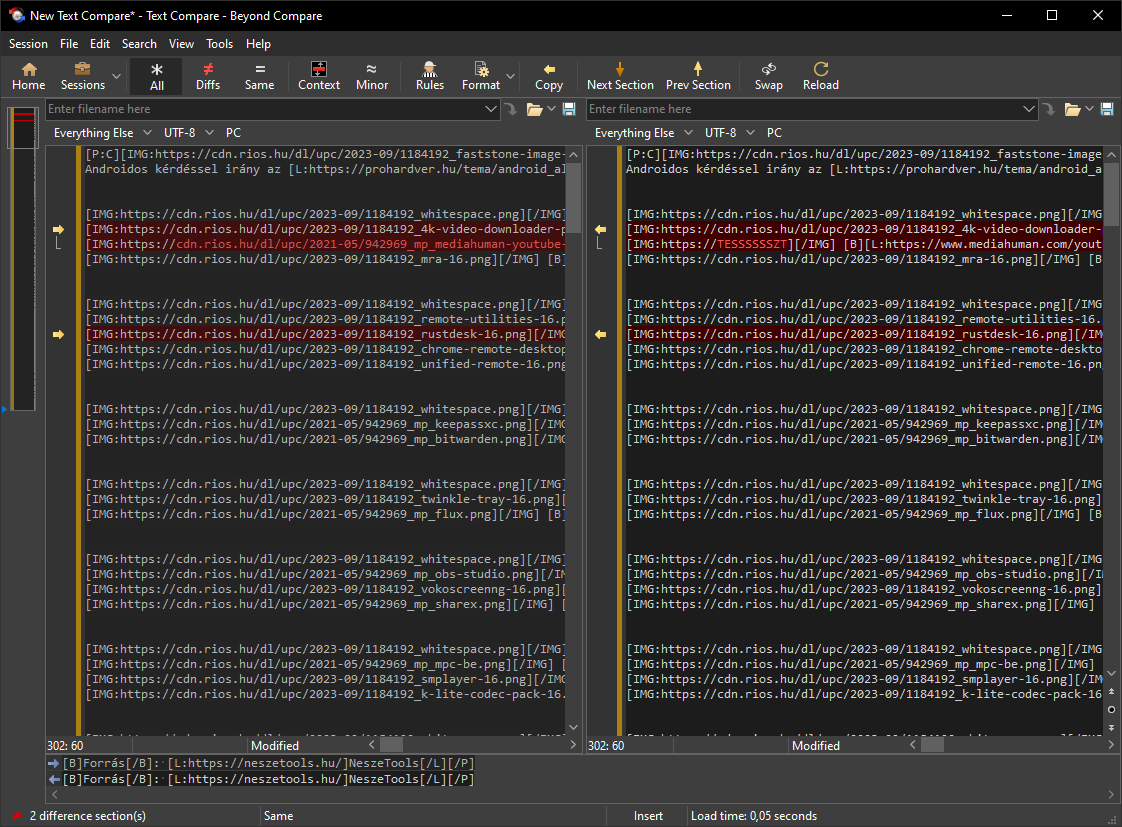Click the Copy toolbar button
This screenshot has width=1122, height=827.
tap(549, 77)
